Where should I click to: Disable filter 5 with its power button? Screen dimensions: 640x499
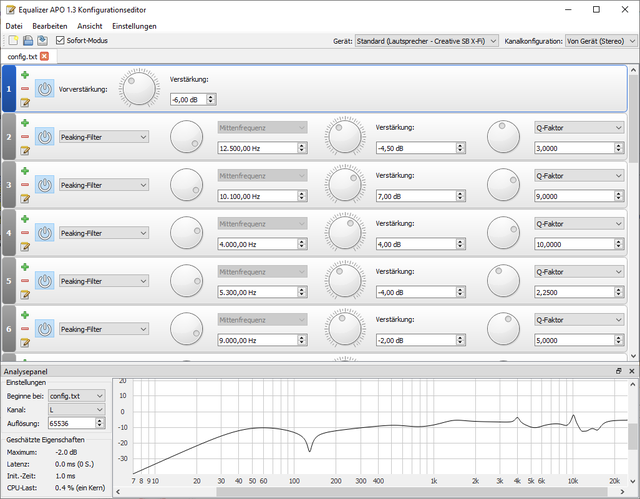(45, 281)
